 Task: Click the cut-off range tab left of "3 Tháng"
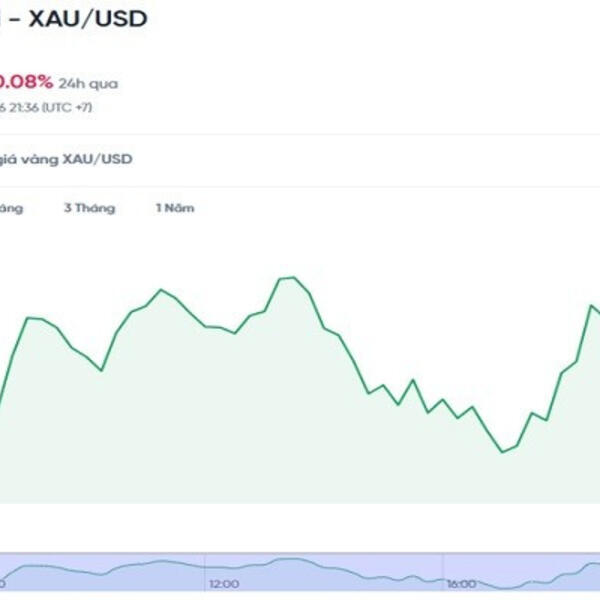[x=10, y=208]
